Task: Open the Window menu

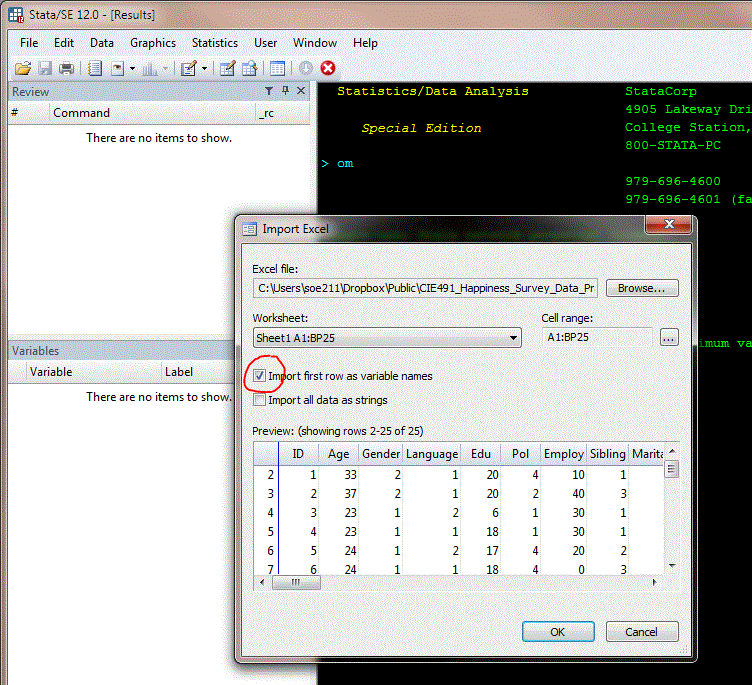Action: coord(315,43)
